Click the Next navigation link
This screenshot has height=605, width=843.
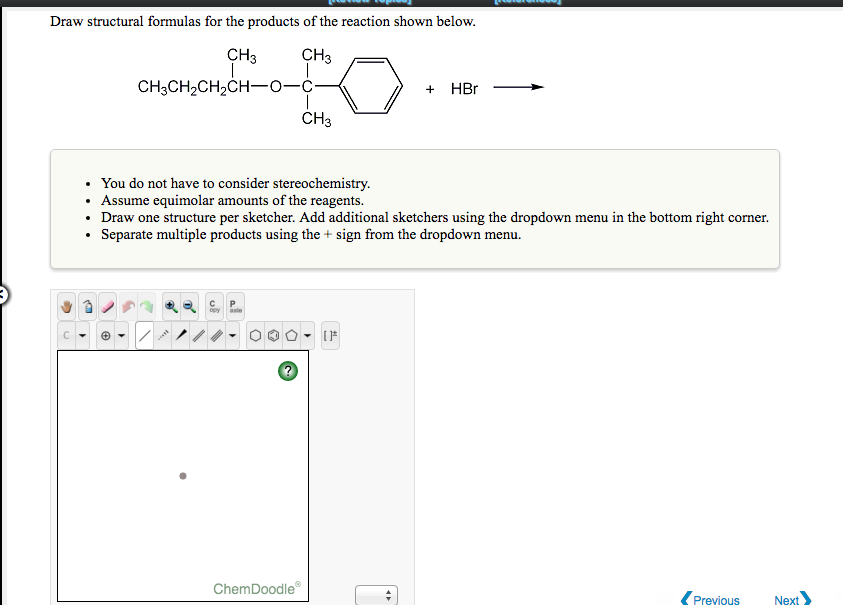click(789, 599)
